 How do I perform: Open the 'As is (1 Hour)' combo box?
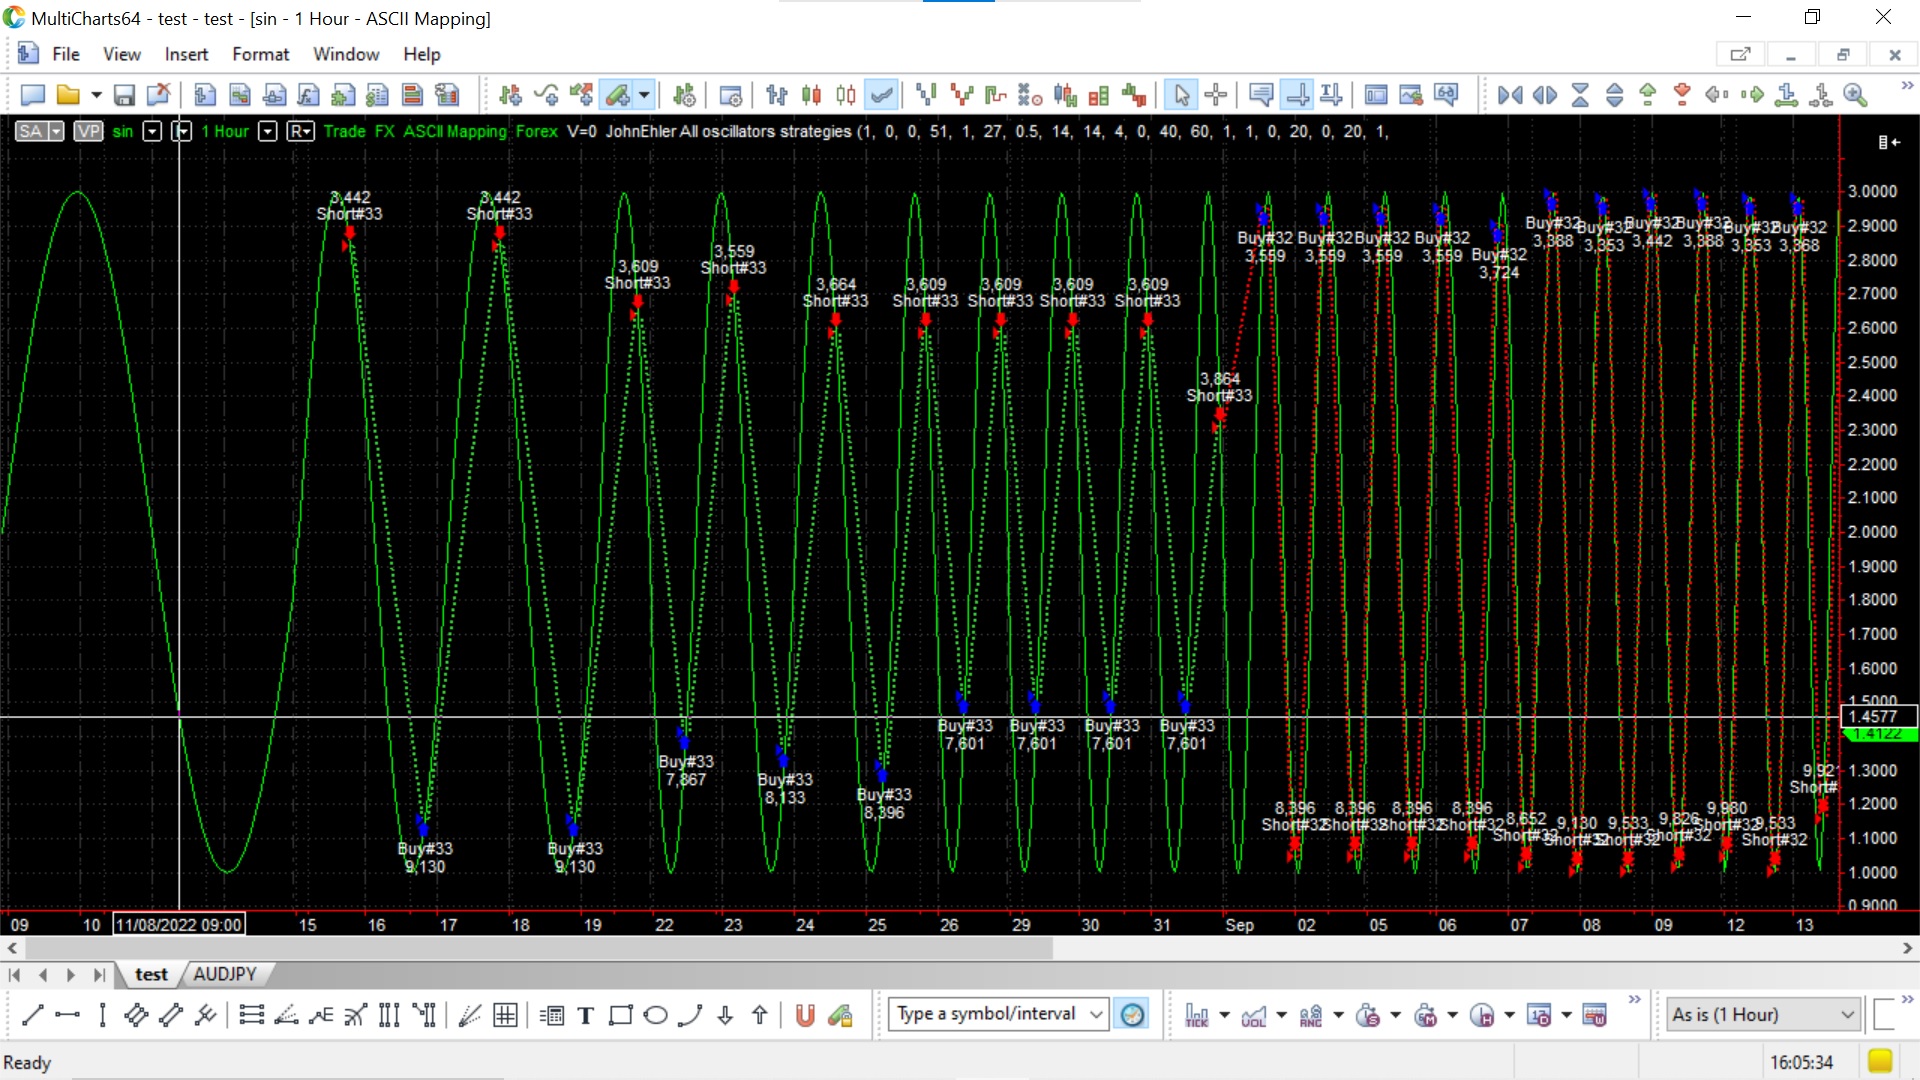click(1762, 1014)
